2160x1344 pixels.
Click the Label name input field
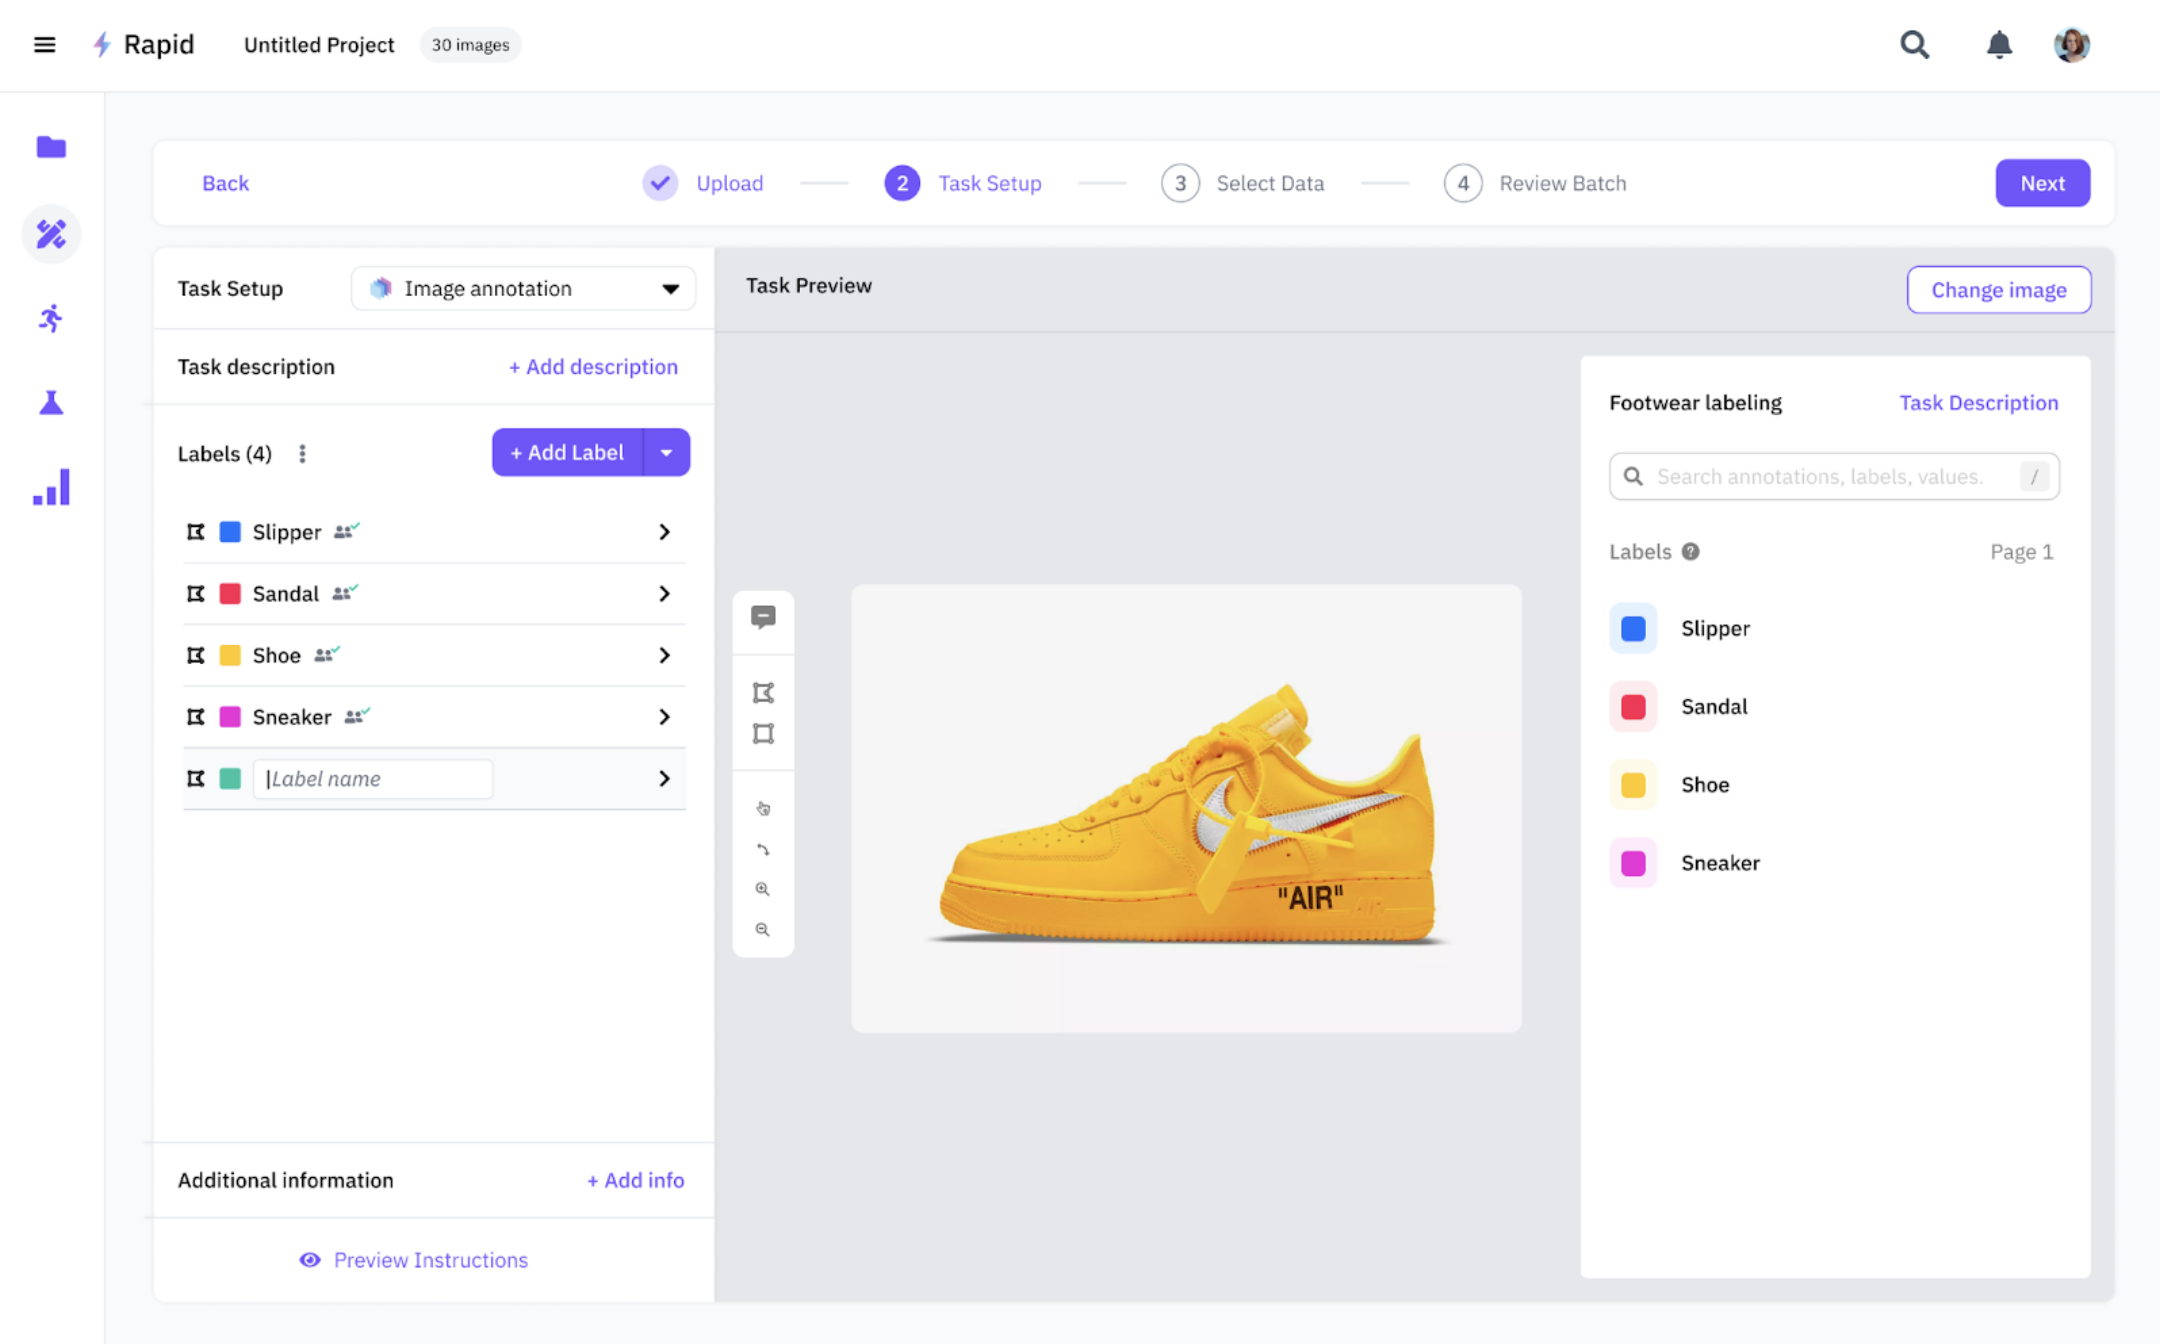(x=373, y=779)
